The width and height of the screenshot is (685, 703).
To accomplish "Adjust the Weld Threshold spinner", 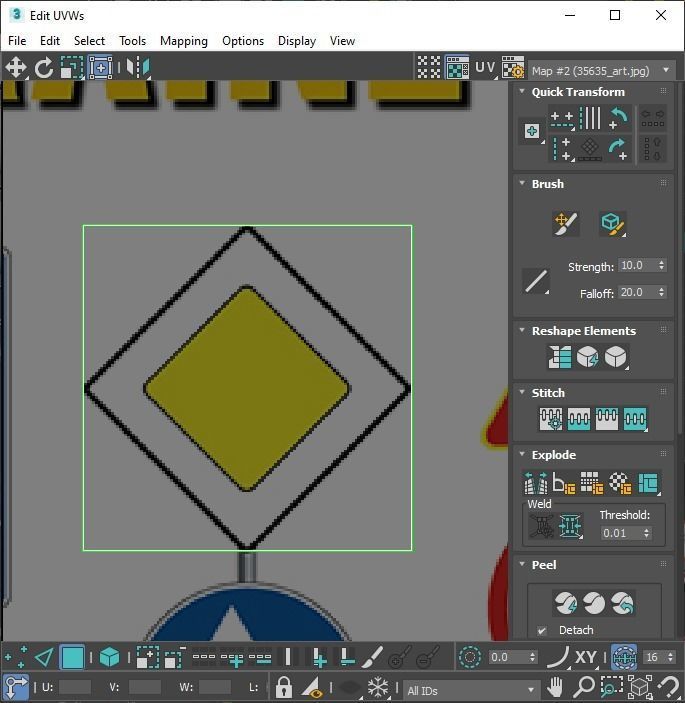I will point(646,533).
